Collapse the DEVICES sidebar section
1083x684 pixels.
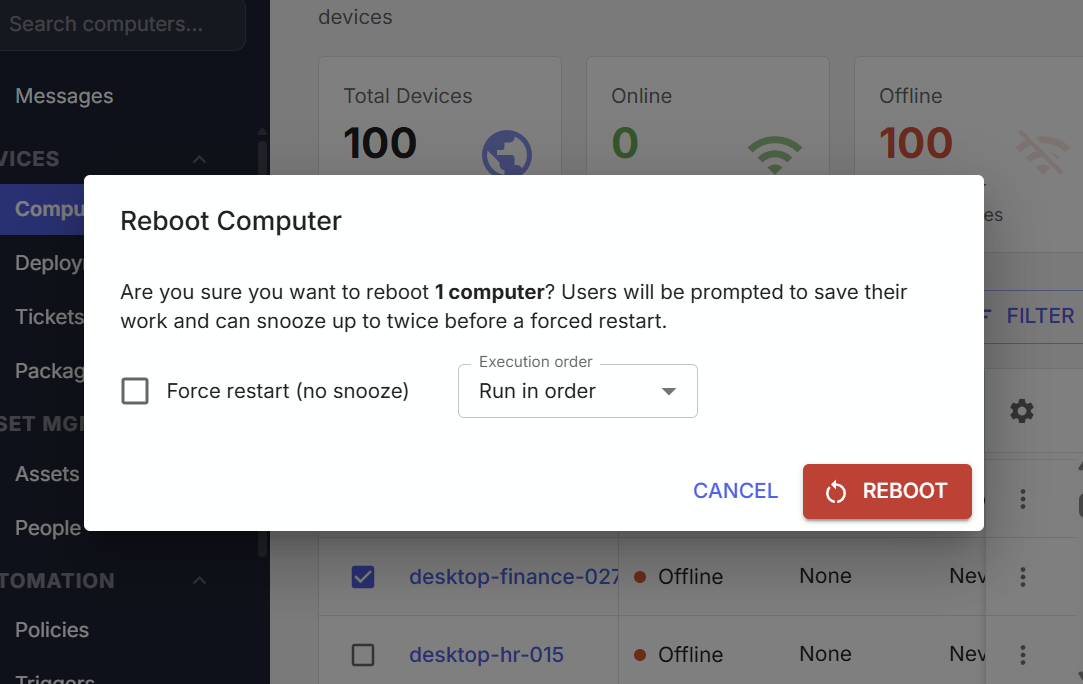tap(198, 159)
